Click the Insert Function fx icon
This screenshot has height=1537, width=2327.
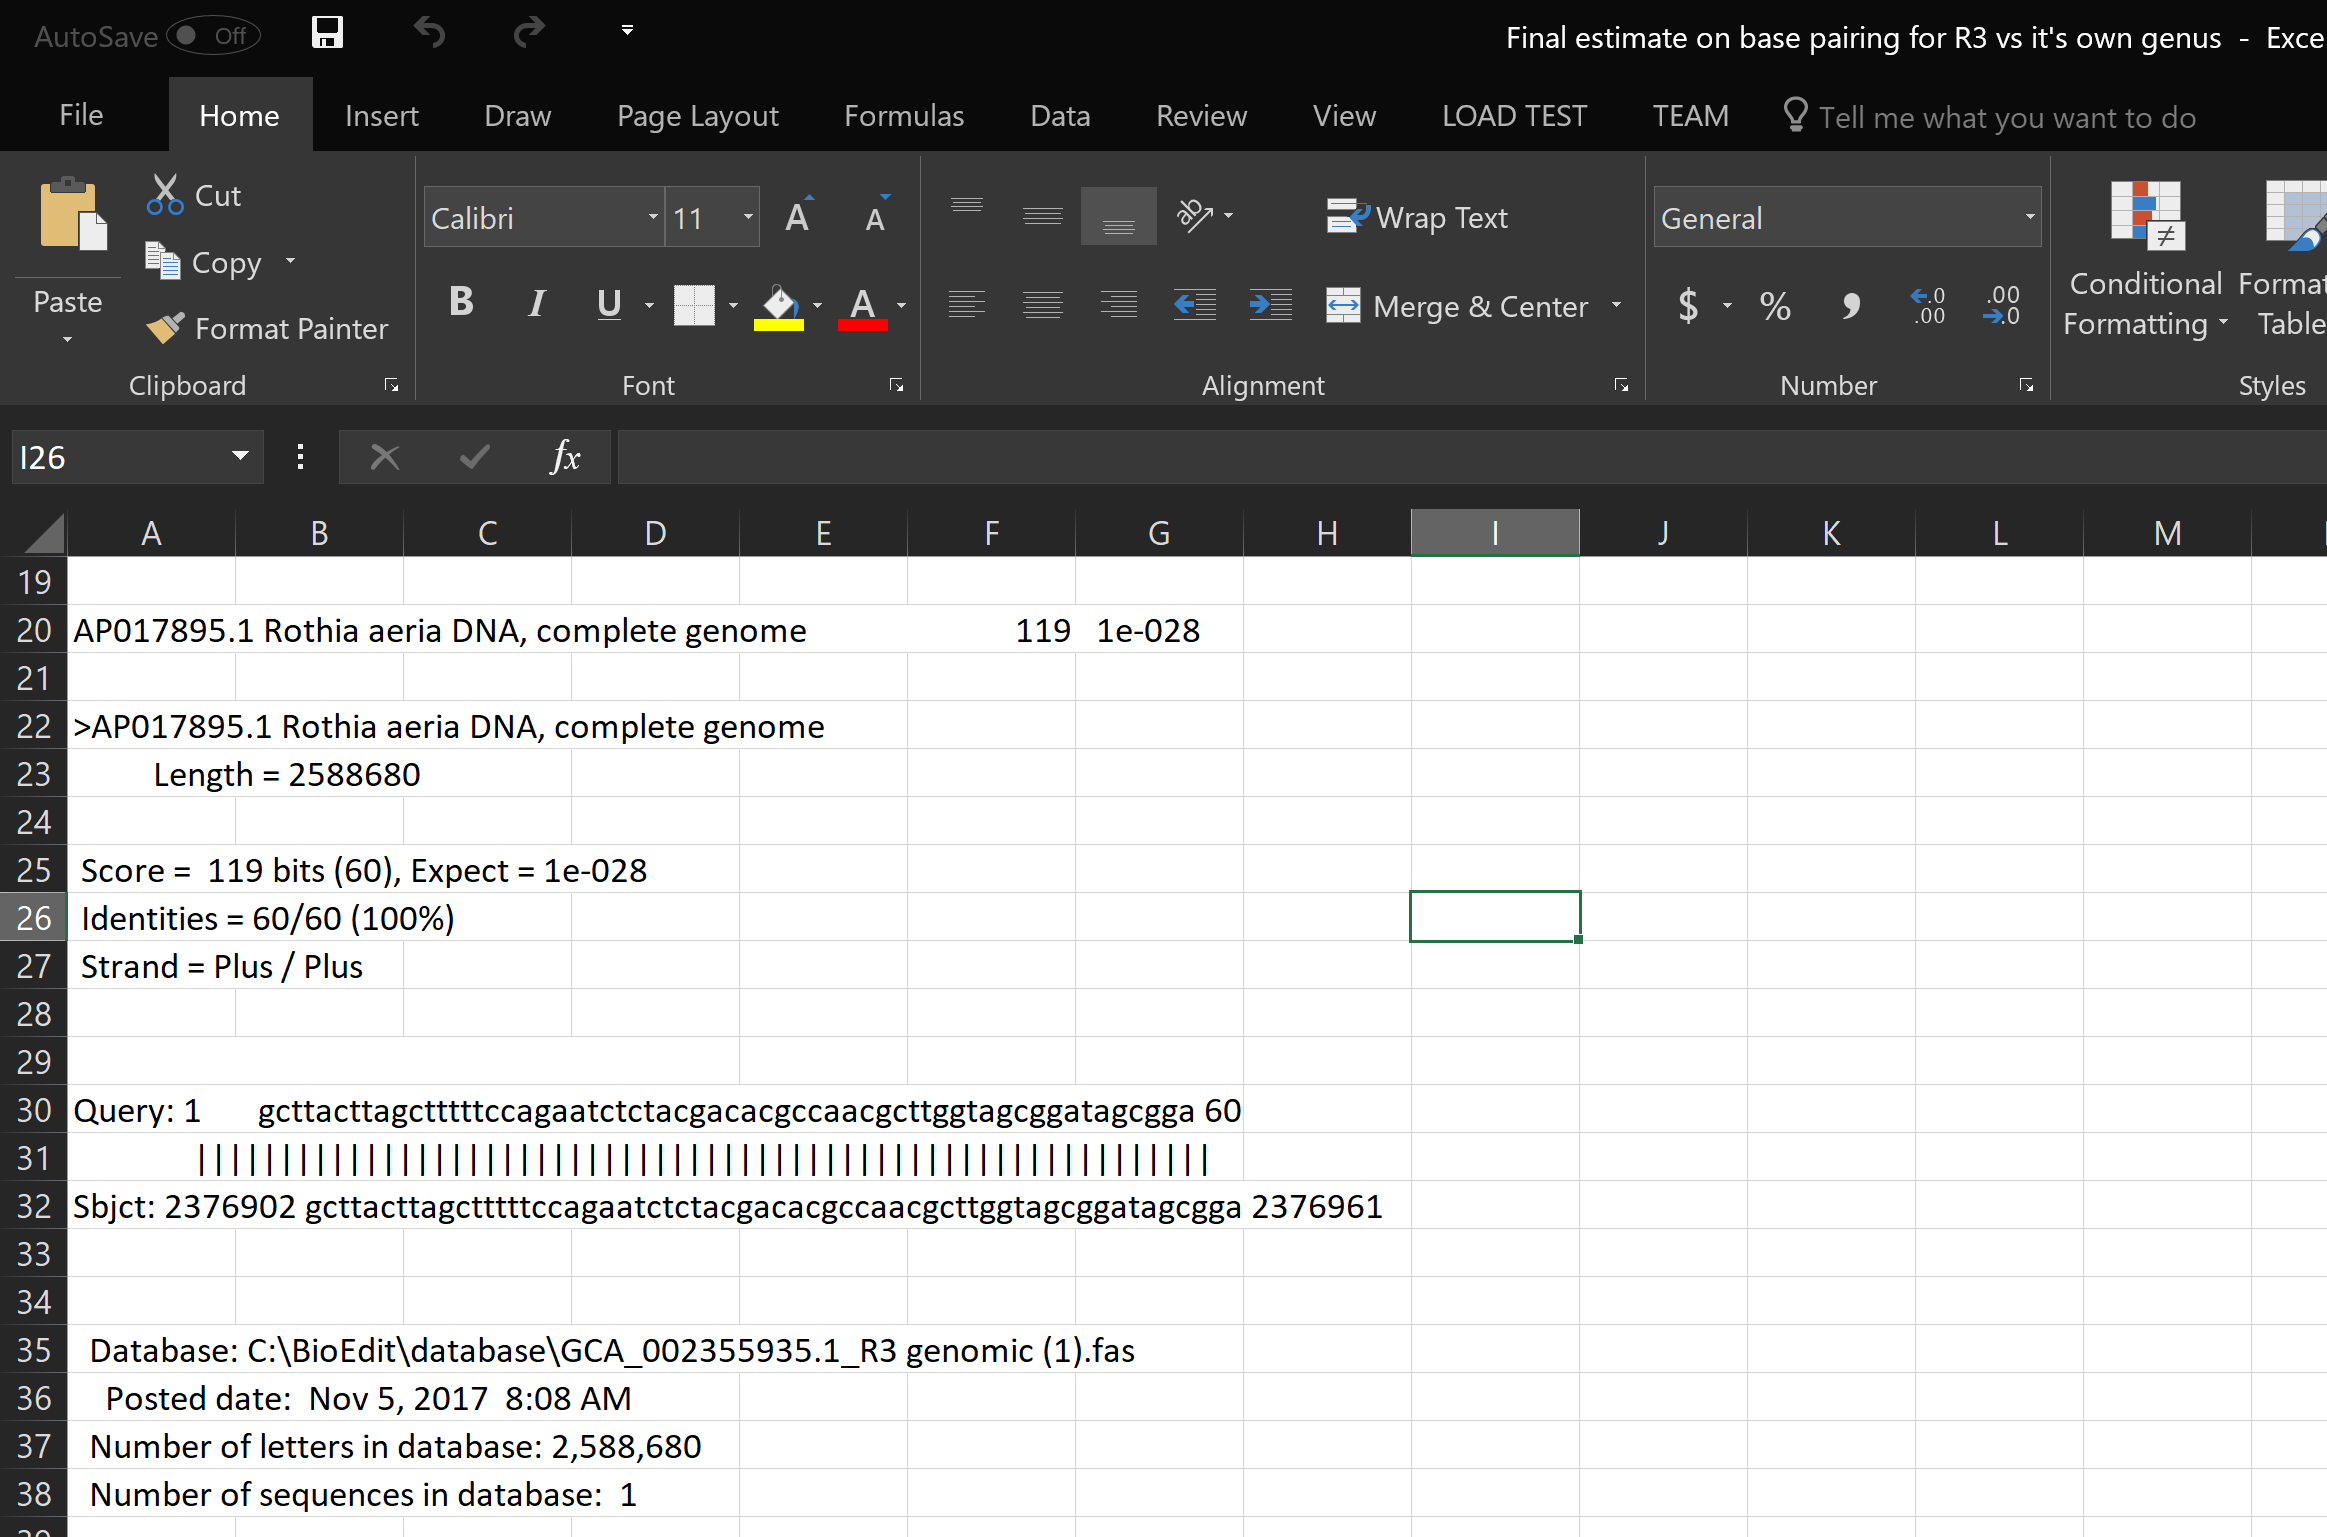(565, 458)
